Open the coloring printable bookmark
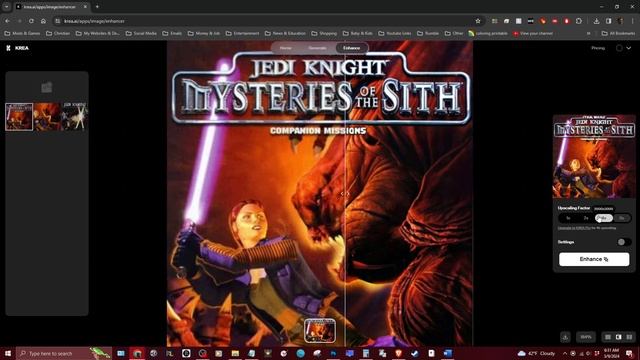 coord(488,33)
